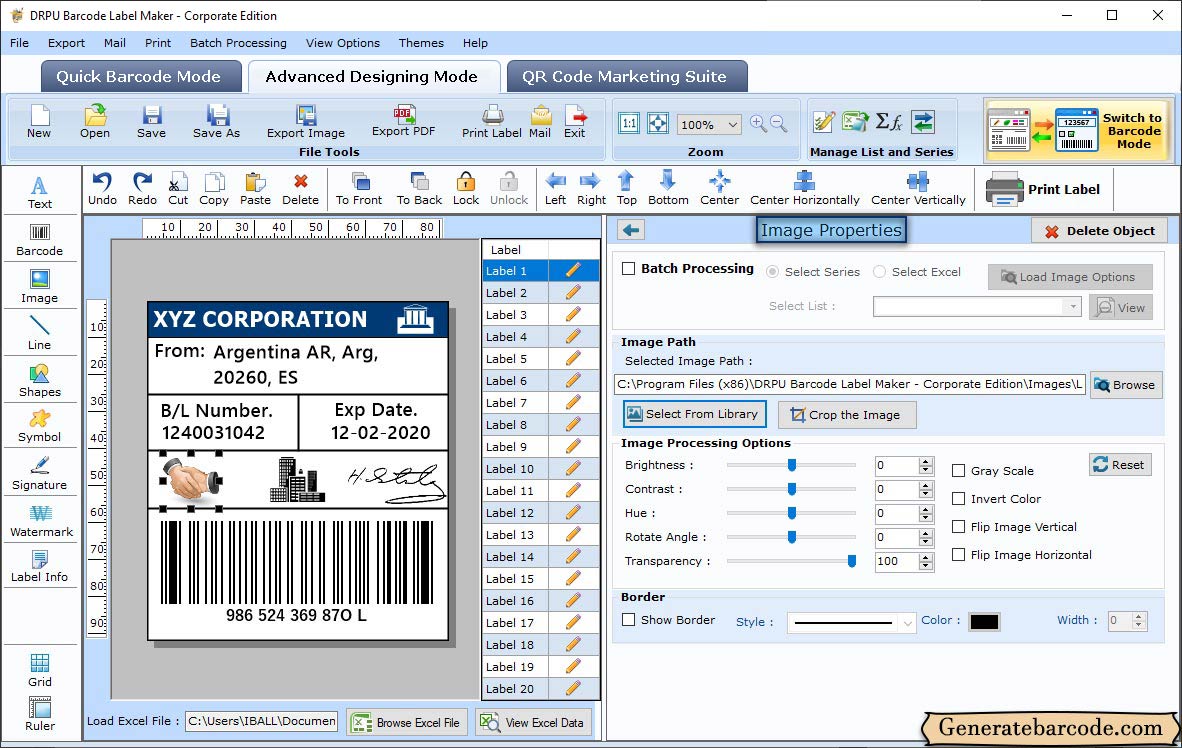Select the Select Series radio option
The height and width of the screenshot is (748, 1182).
click(x=773, y=271)
